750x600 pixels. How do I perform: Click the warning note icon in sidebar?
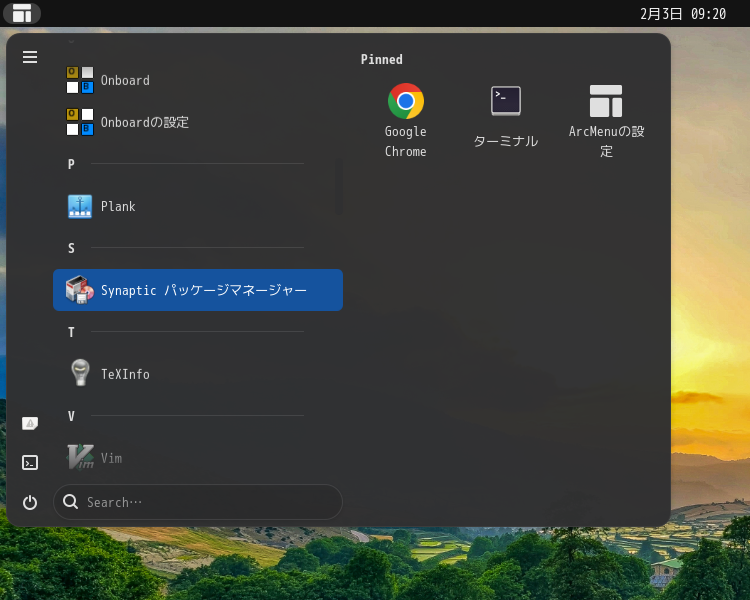[x=30, y=423]
